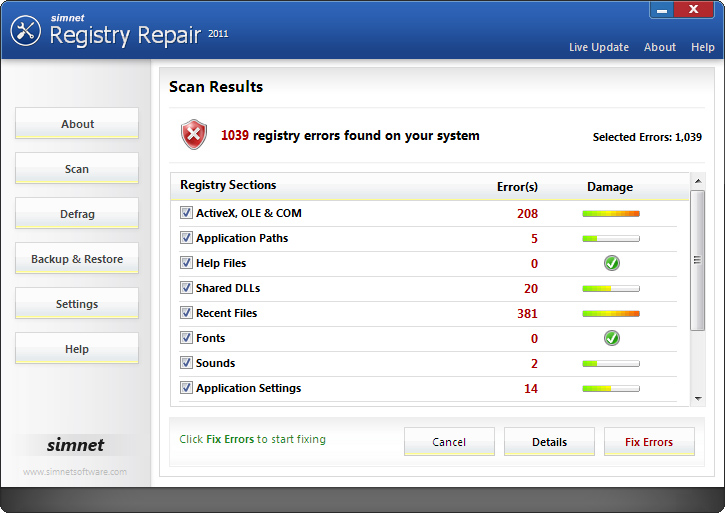Click the green checkmark for Help Files
This screenshot has width=725, height=513.
click(611, 263)
